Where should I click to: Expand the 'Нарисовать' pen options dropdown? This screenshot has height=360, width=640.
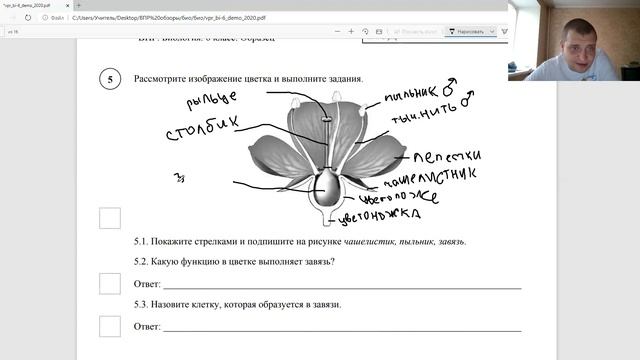[492, 31]
